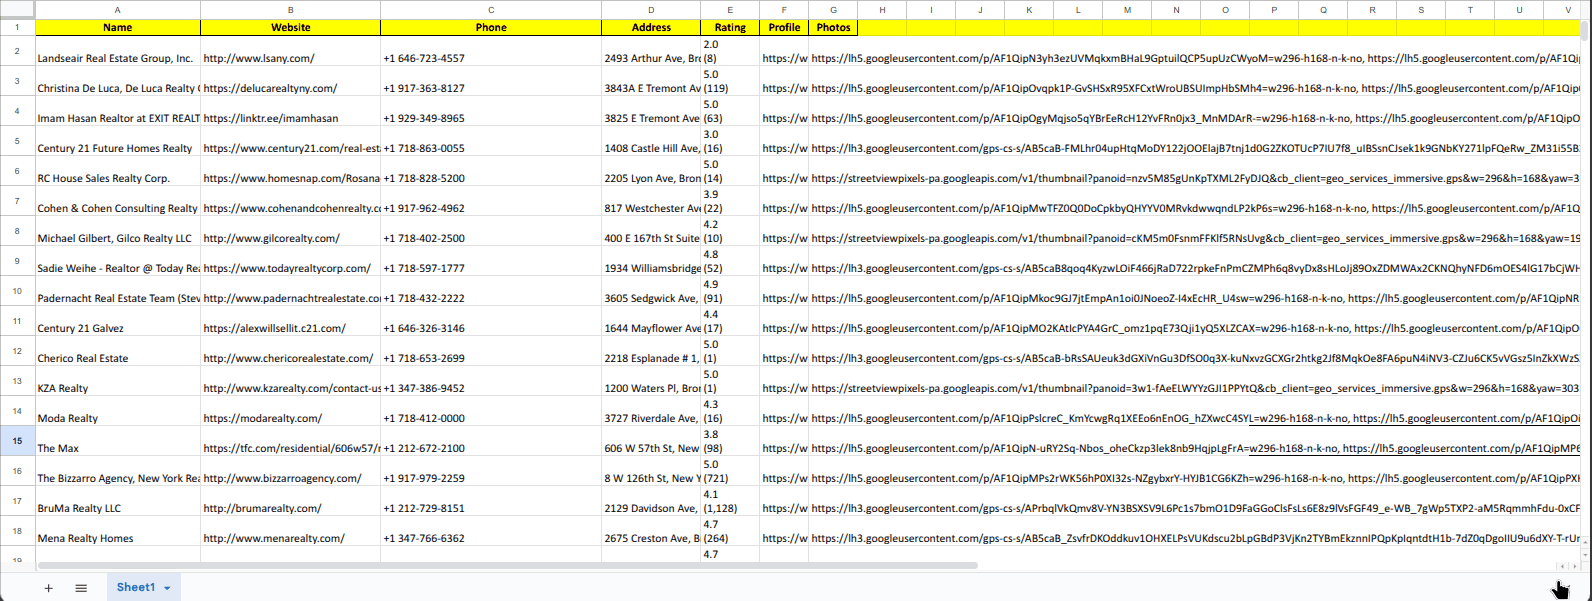Select column A header

pyautogui.click(x=118, y=10)
